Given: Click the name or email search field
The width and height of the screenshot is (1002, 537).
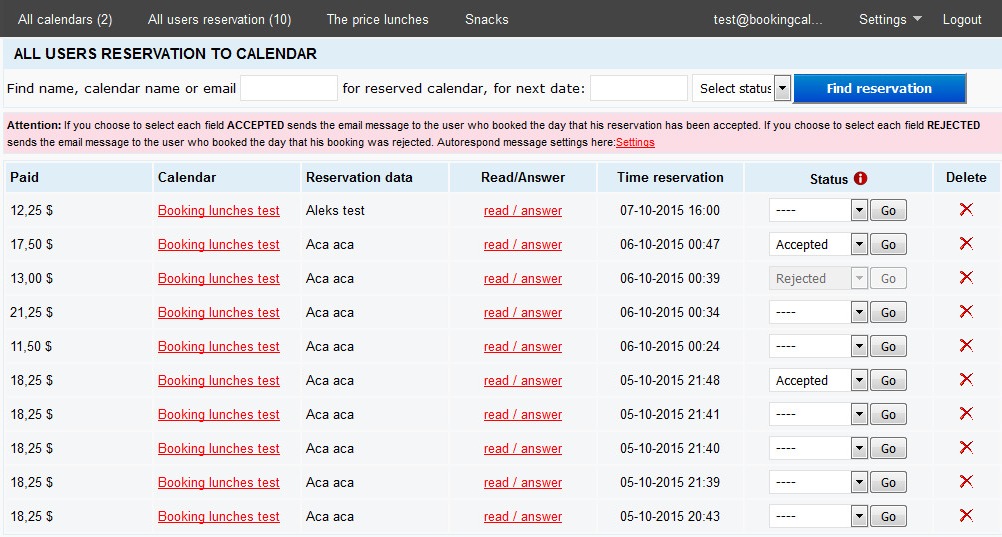Looking at the screenshot, I should tap(289, 88).
